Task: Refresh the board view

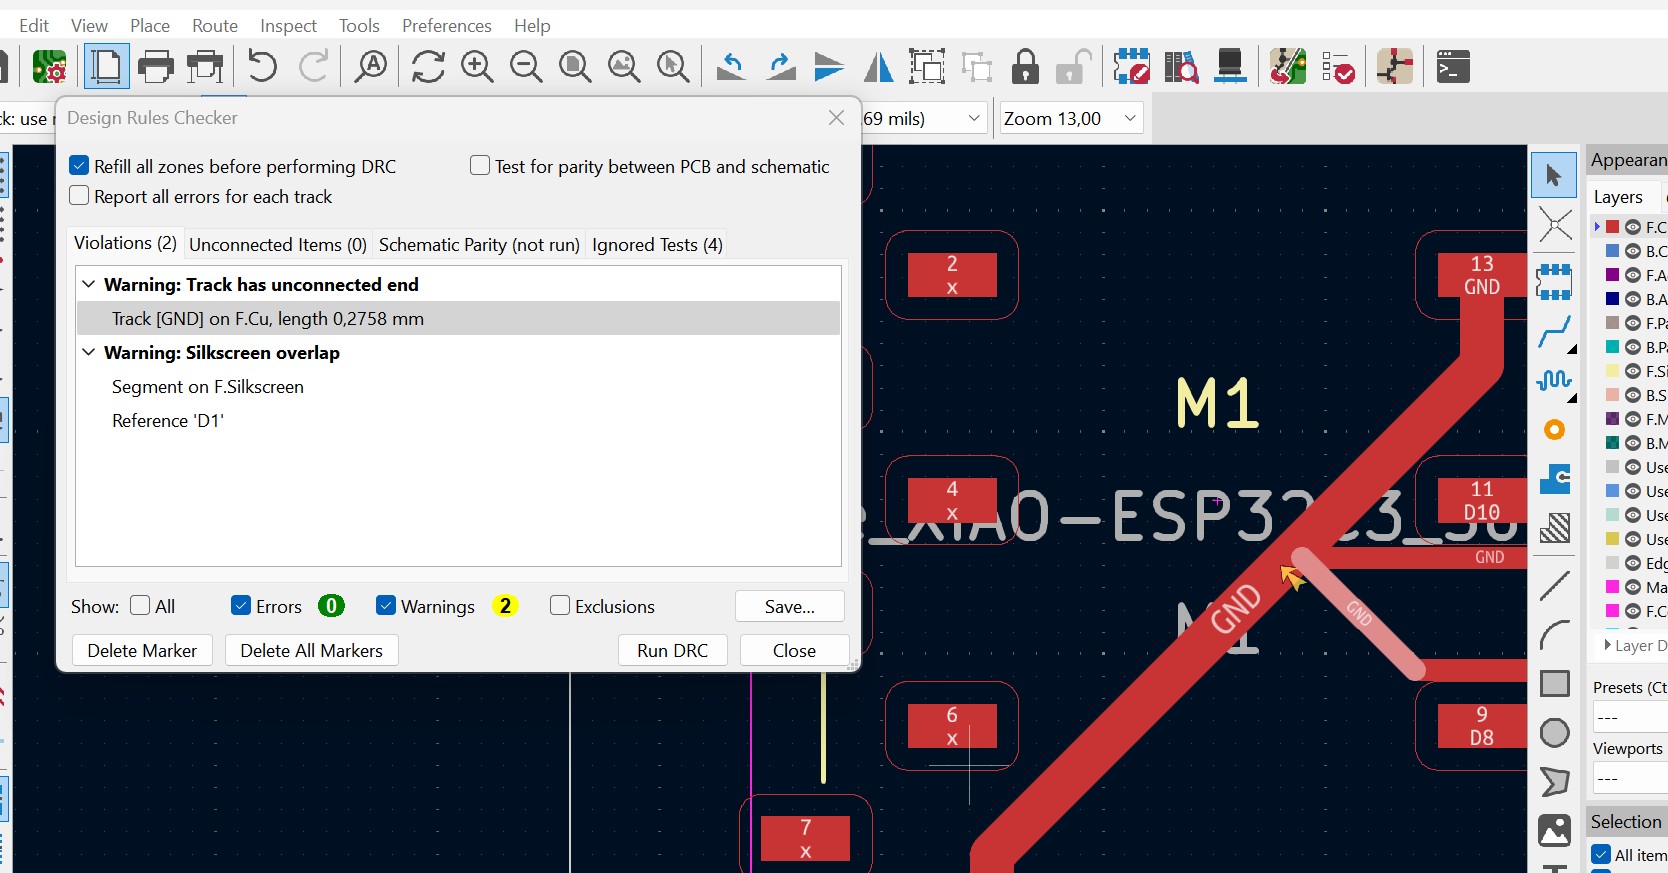Action: (428, 67)
